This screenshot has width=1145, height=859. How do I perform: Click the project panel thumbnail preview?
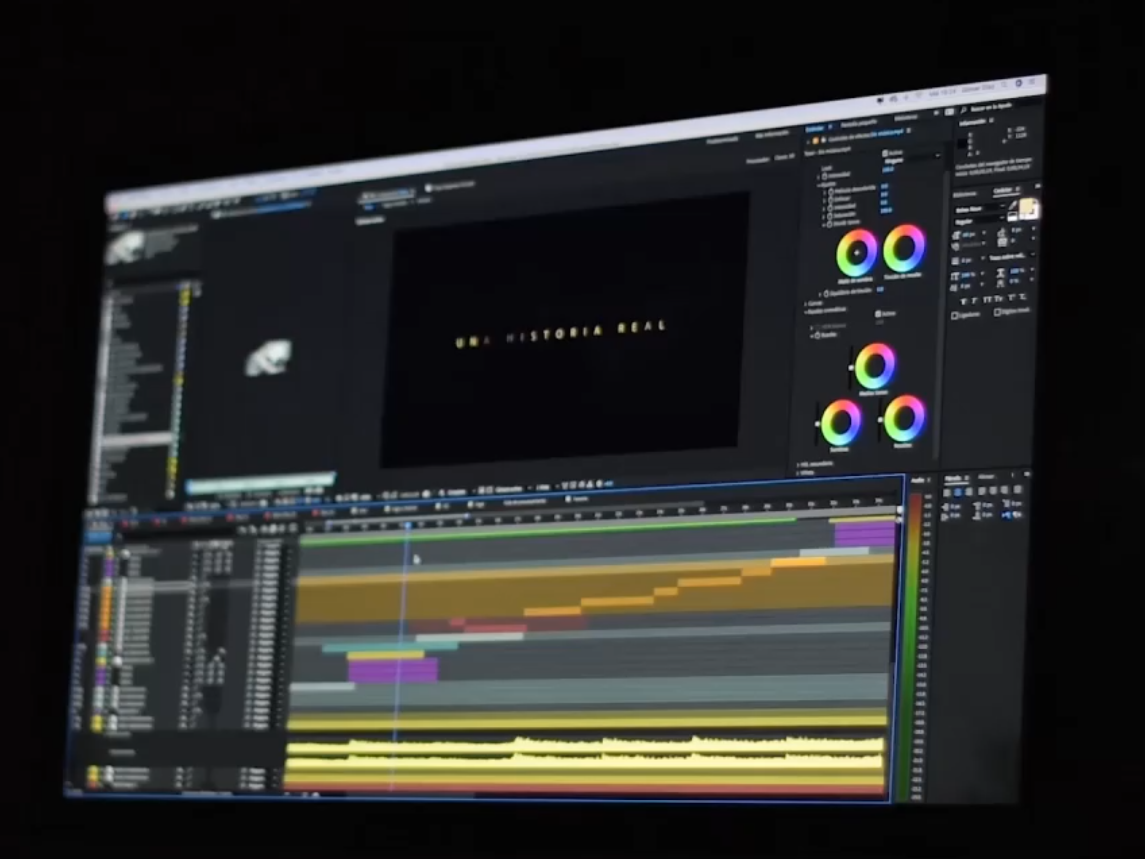tap(126, 247)
